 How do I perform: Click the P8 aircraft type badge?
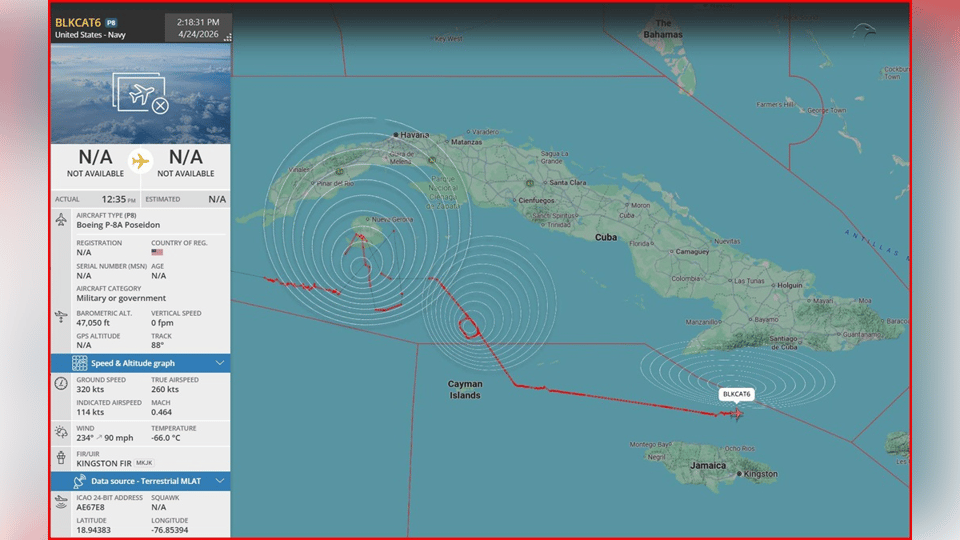[111, 23]
